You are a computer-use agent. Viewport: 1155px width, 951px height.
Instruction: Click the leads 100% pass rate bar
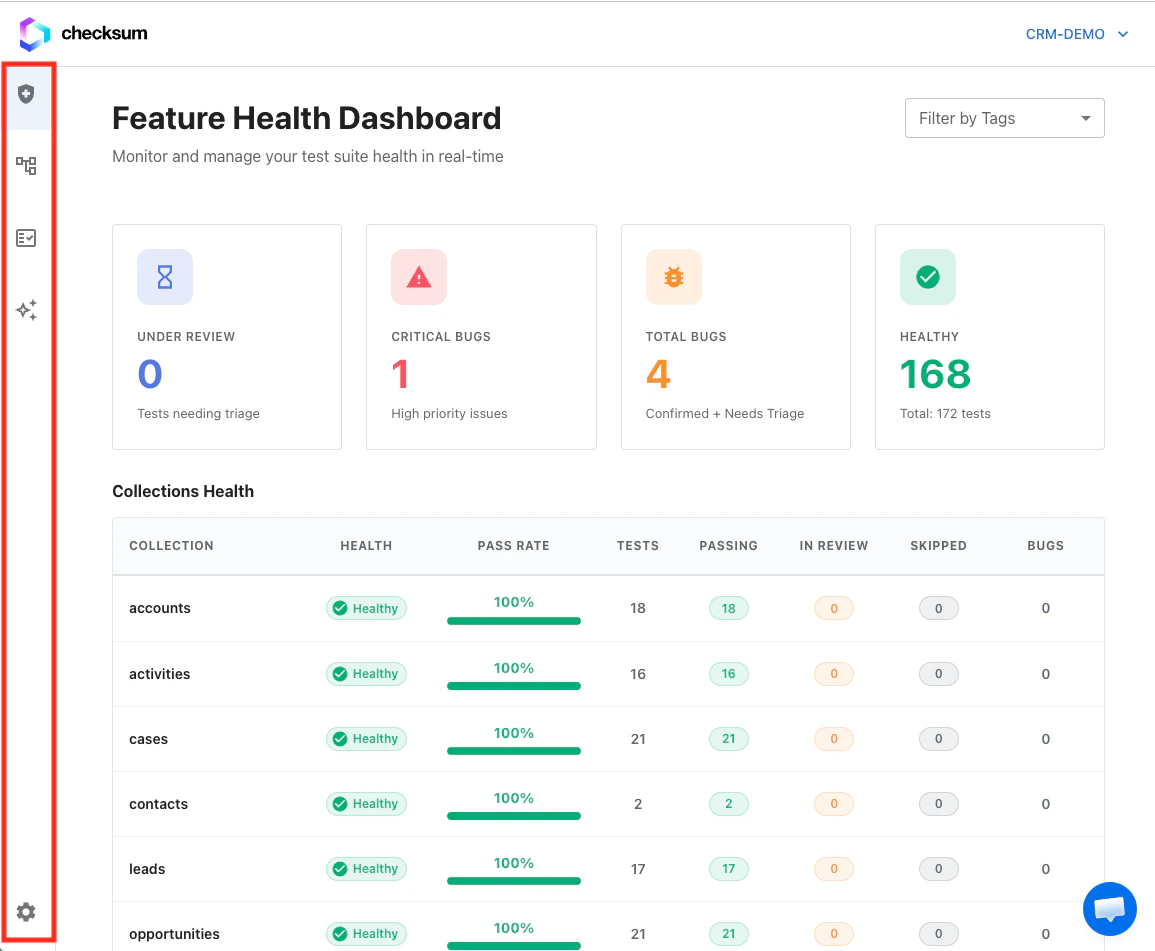click(x=513, y=881)
